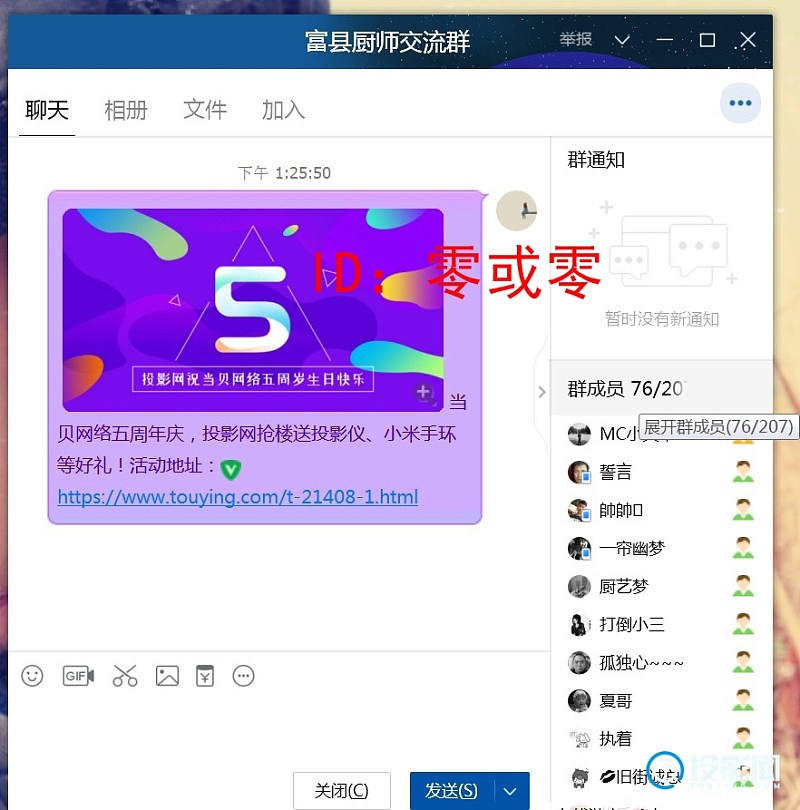The image size is (800, 810).
Task: Collapse the right side panel arrow
Action: (542, 392)
